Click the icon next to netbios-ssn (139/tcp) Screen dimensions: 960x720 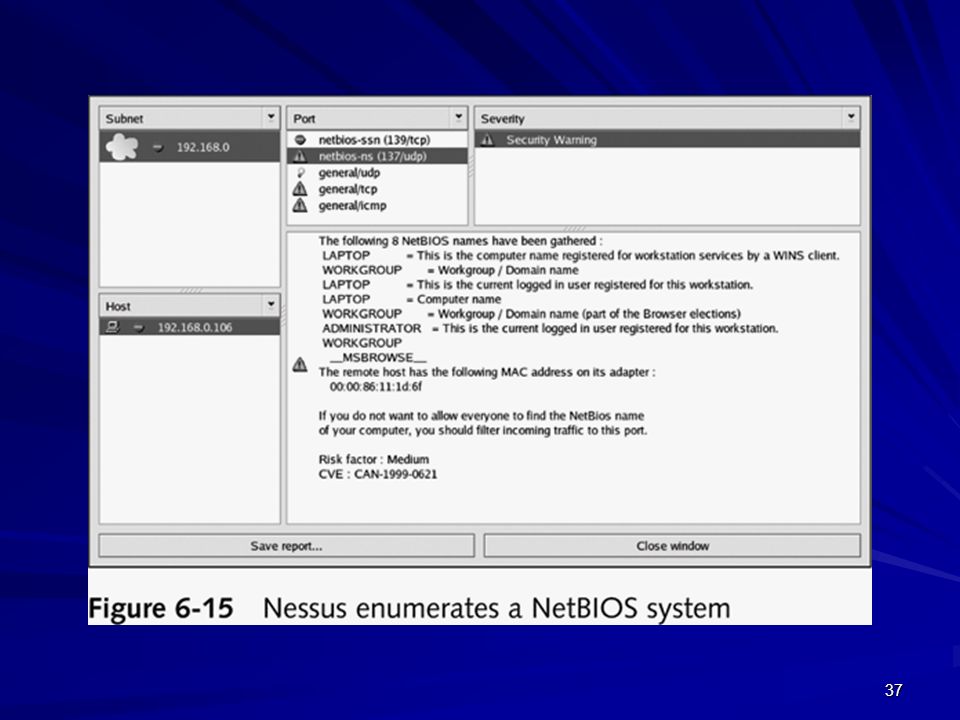(x=300, y=140)
